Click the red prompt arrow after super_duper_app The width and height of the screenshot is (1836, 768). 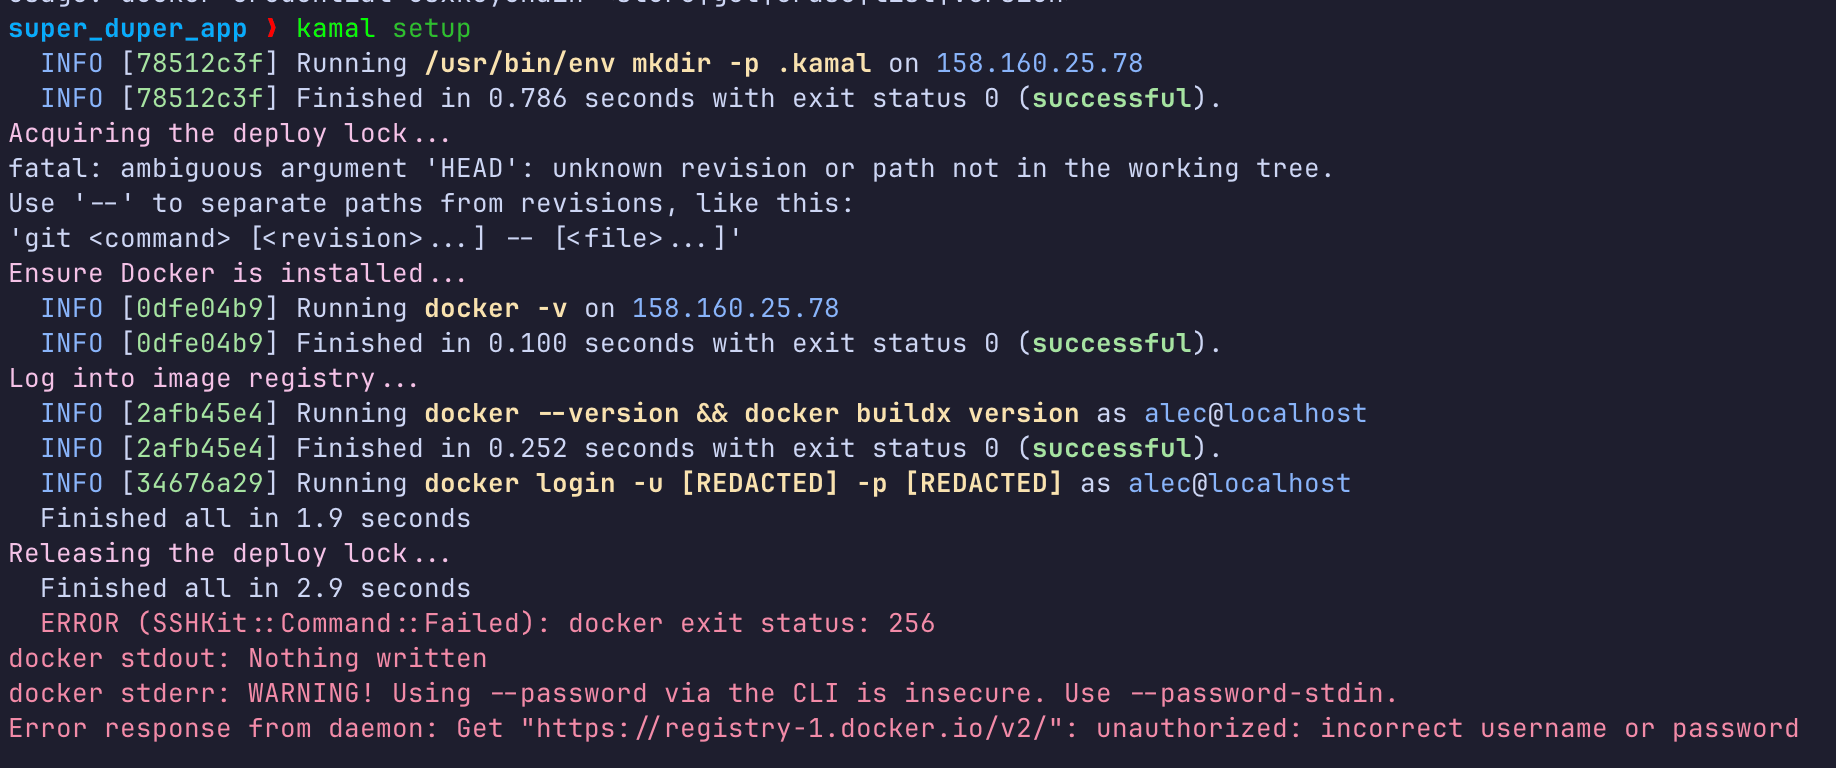[x=271, y=29]
